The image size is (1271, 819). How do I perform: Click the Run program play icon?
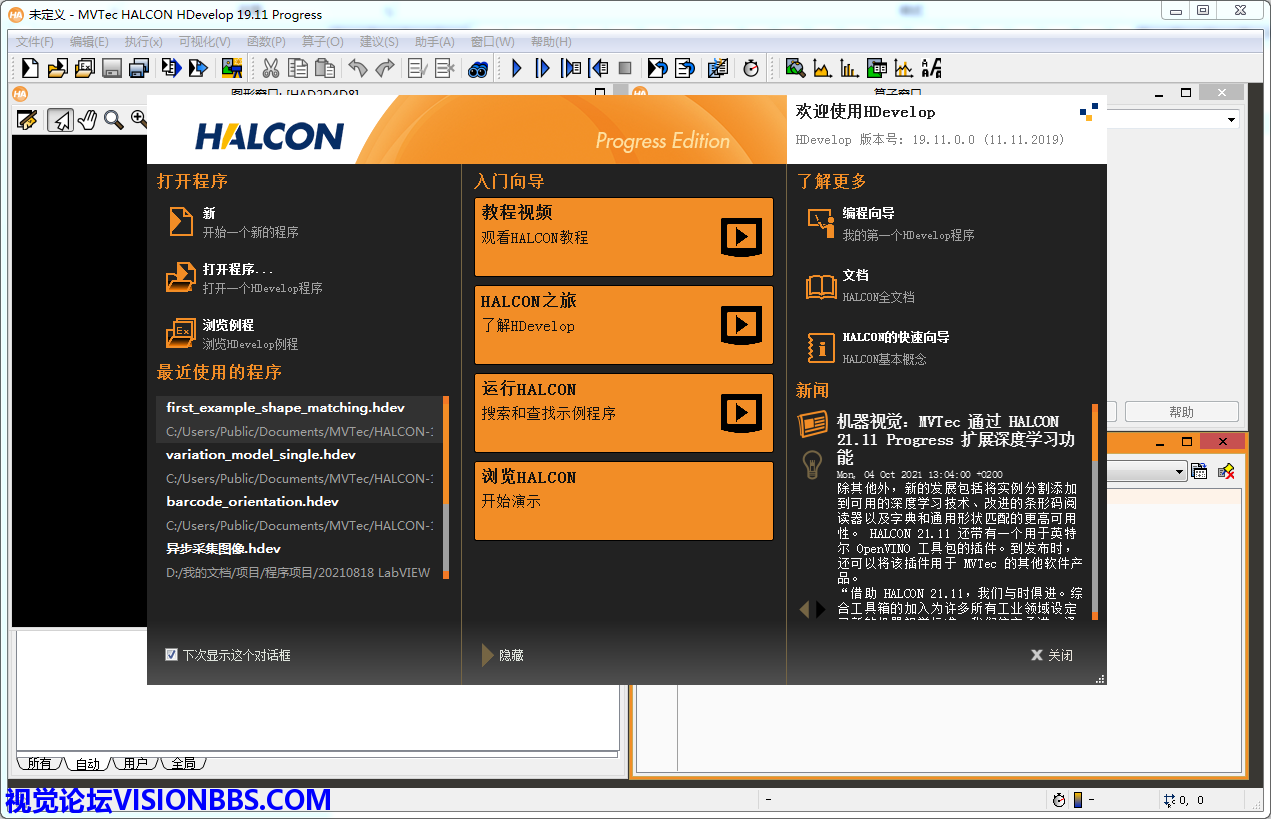point(516,68)
